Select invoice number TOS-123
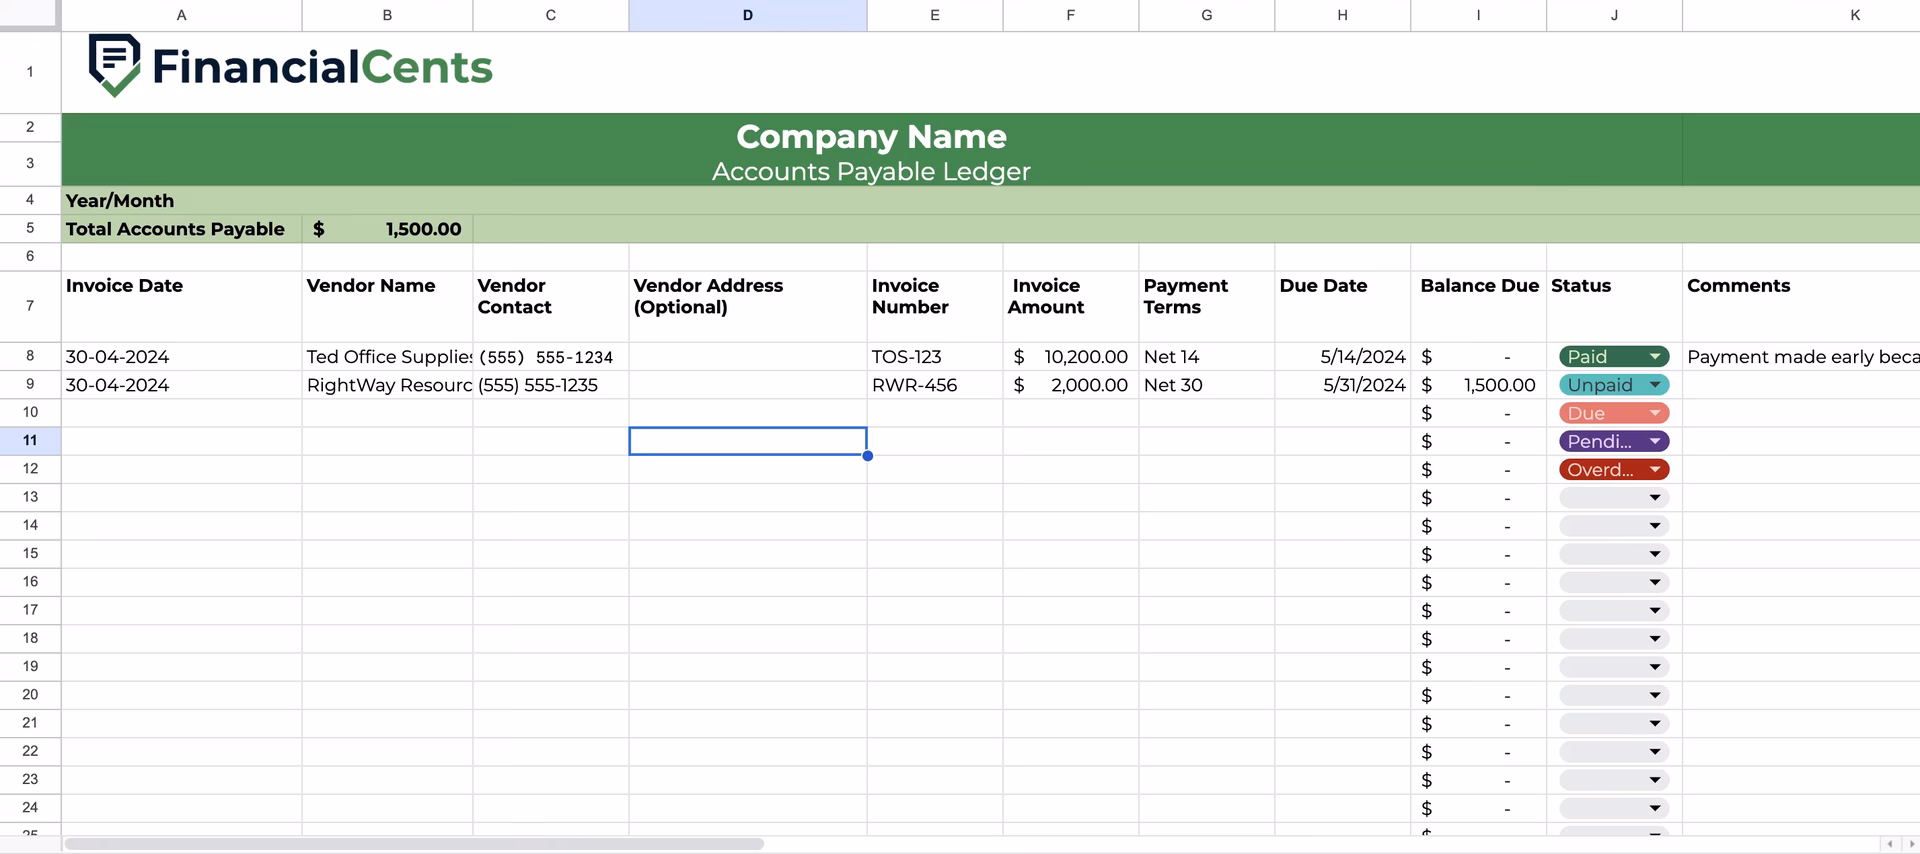 (935, 357)
